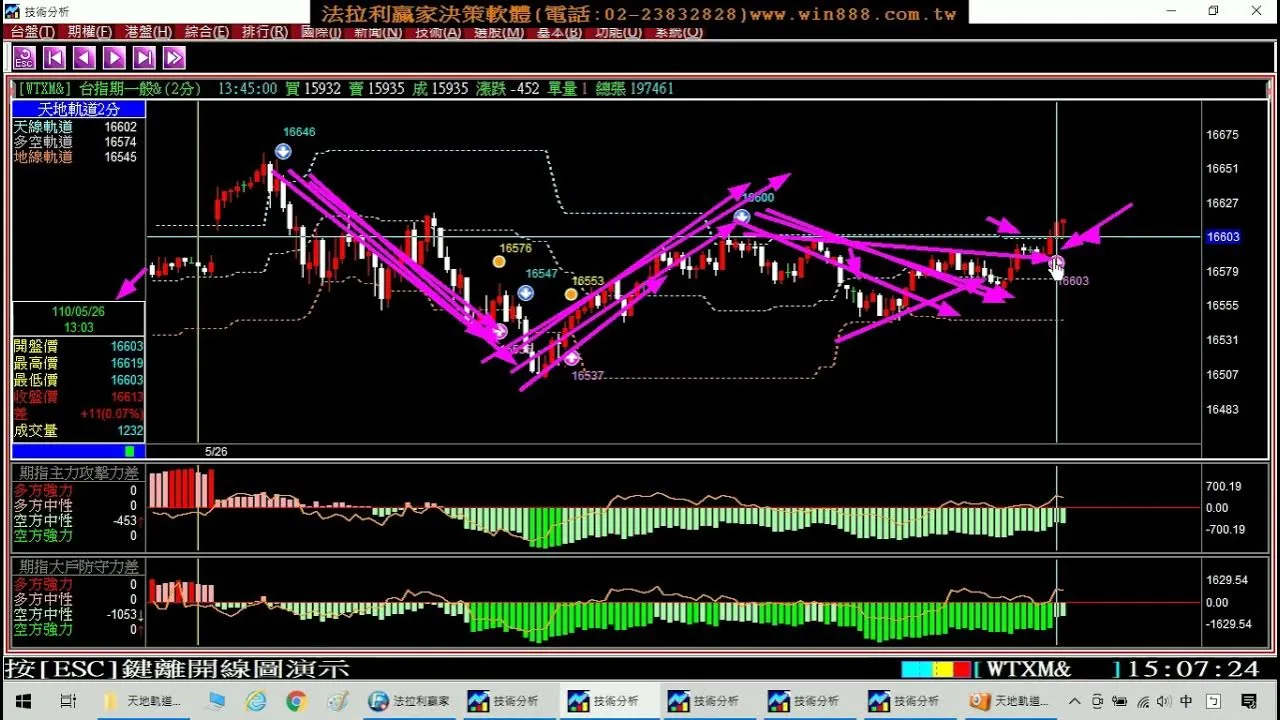Open the 台盤(T) menu
Screen dimensions: 1280x720
(33, 32)
